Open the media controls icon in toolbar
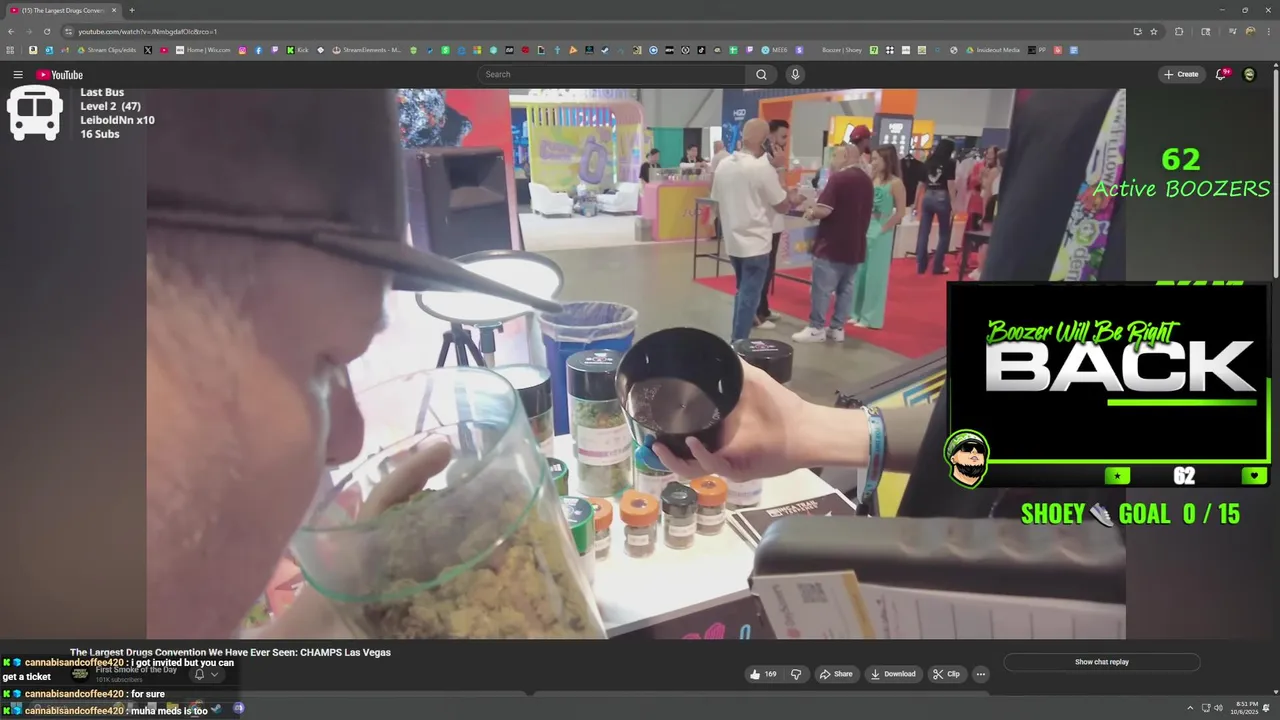This screenshot has width=1280, height=720. click(1232, 31)
